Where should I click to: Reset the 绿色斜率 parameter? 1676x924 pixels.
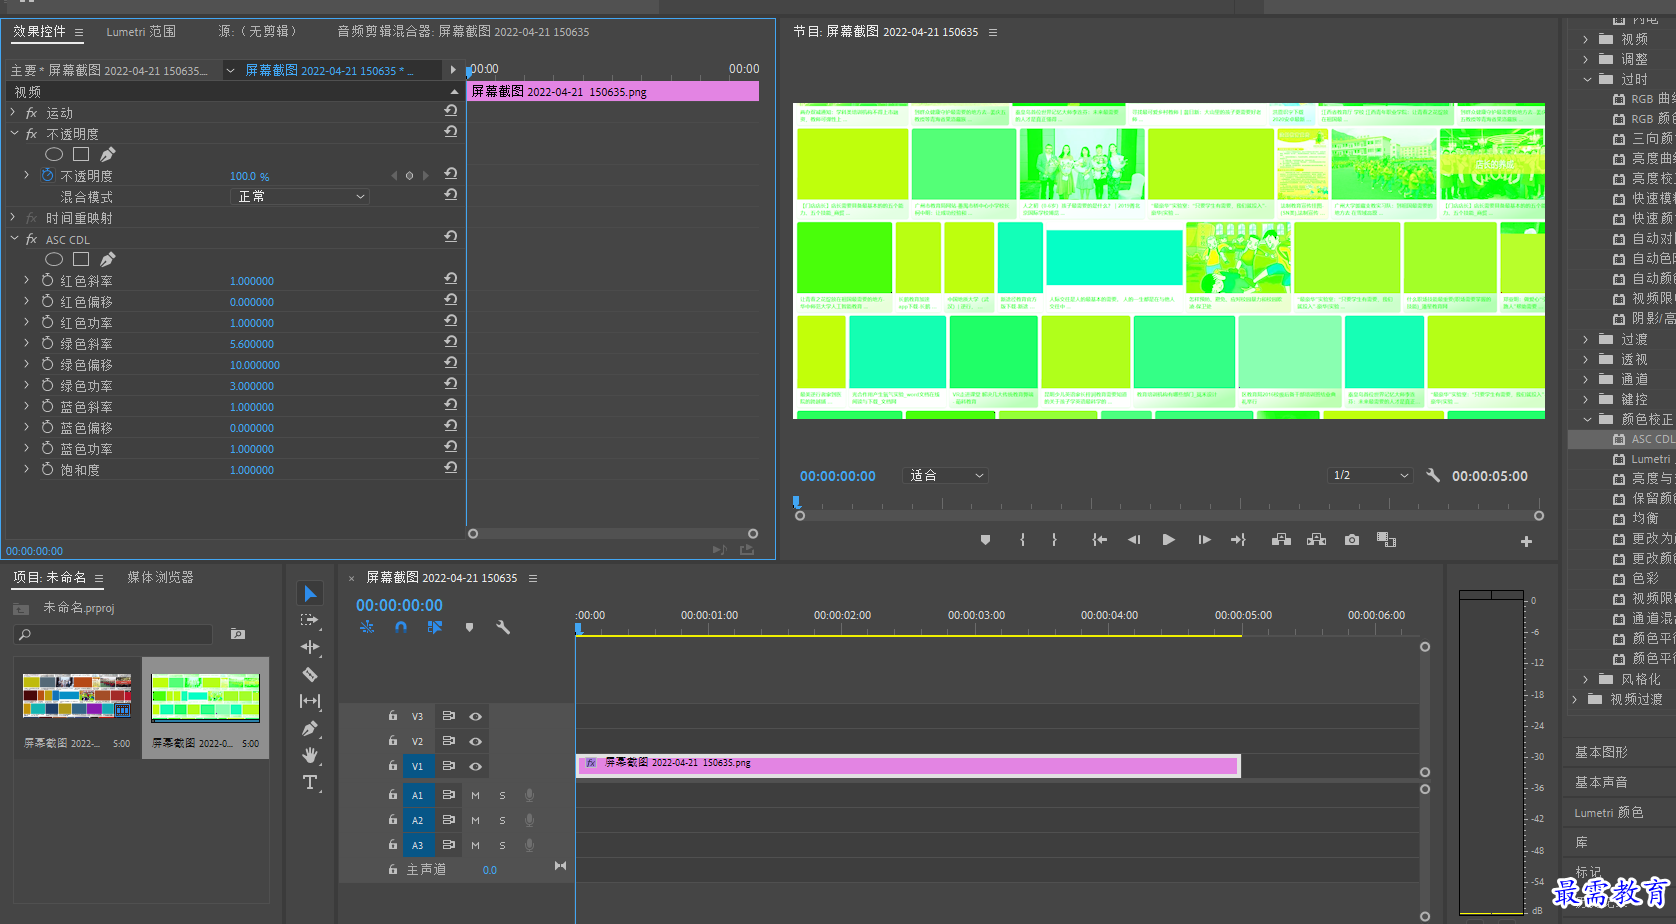pos(451,342)
